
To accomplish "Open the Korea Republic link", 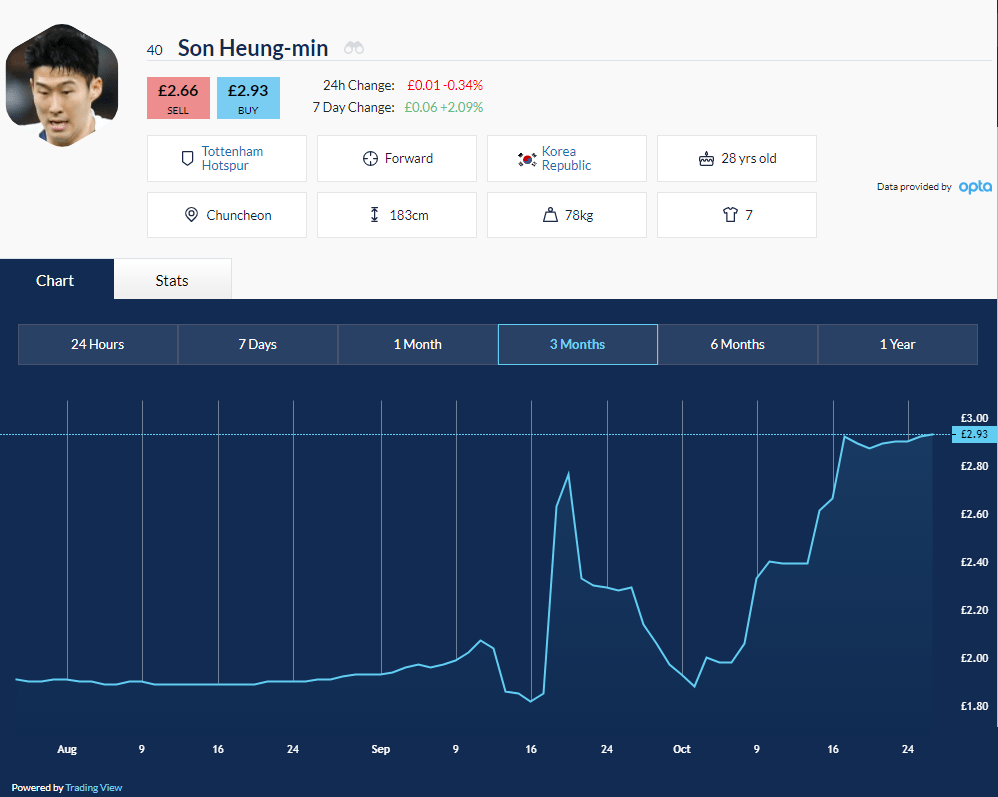I will 566,159.
